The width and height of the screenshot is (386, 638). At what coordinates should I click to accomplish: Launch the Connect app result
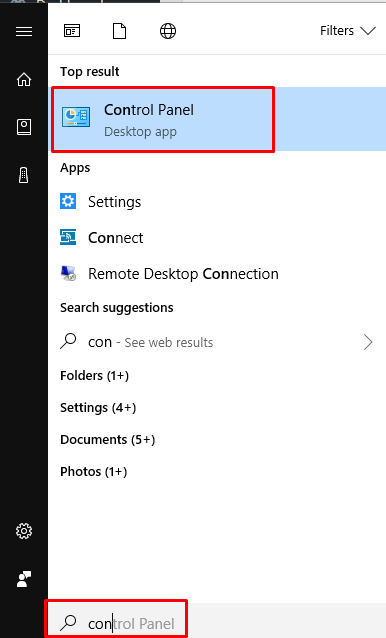click(217, 238)
